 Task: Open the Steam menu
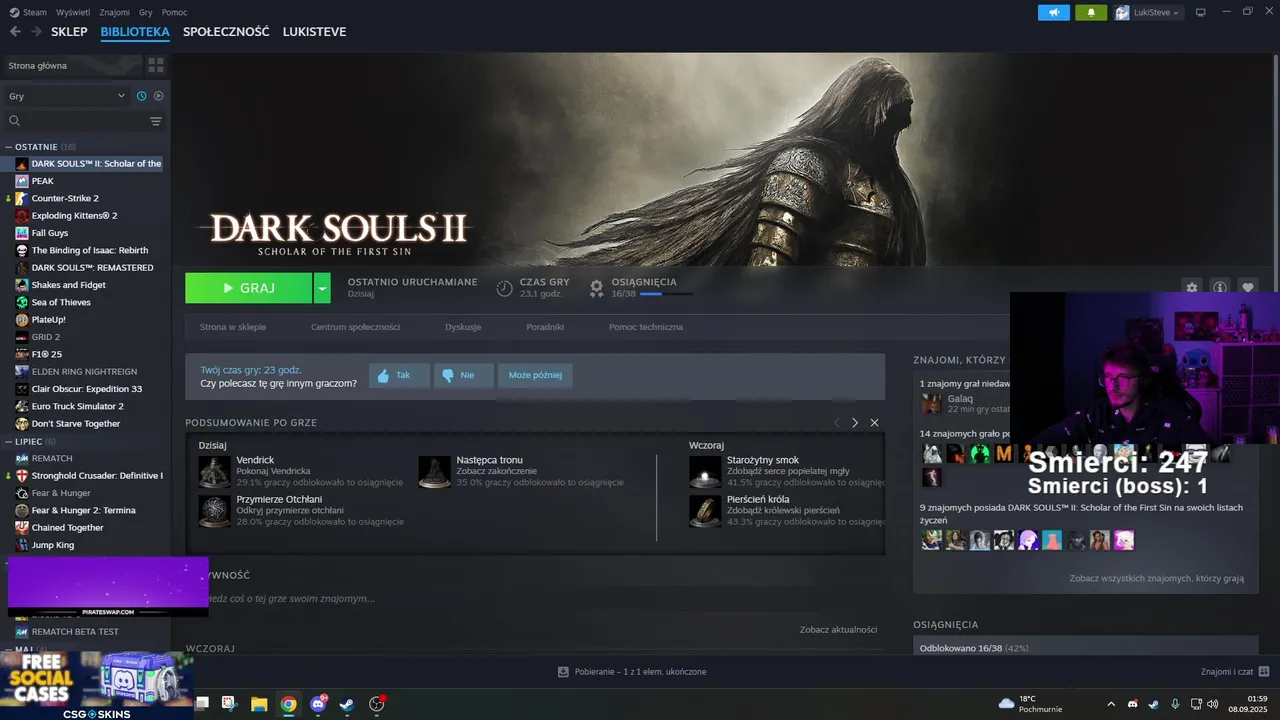pyautogui.click(x=28, y=12)
